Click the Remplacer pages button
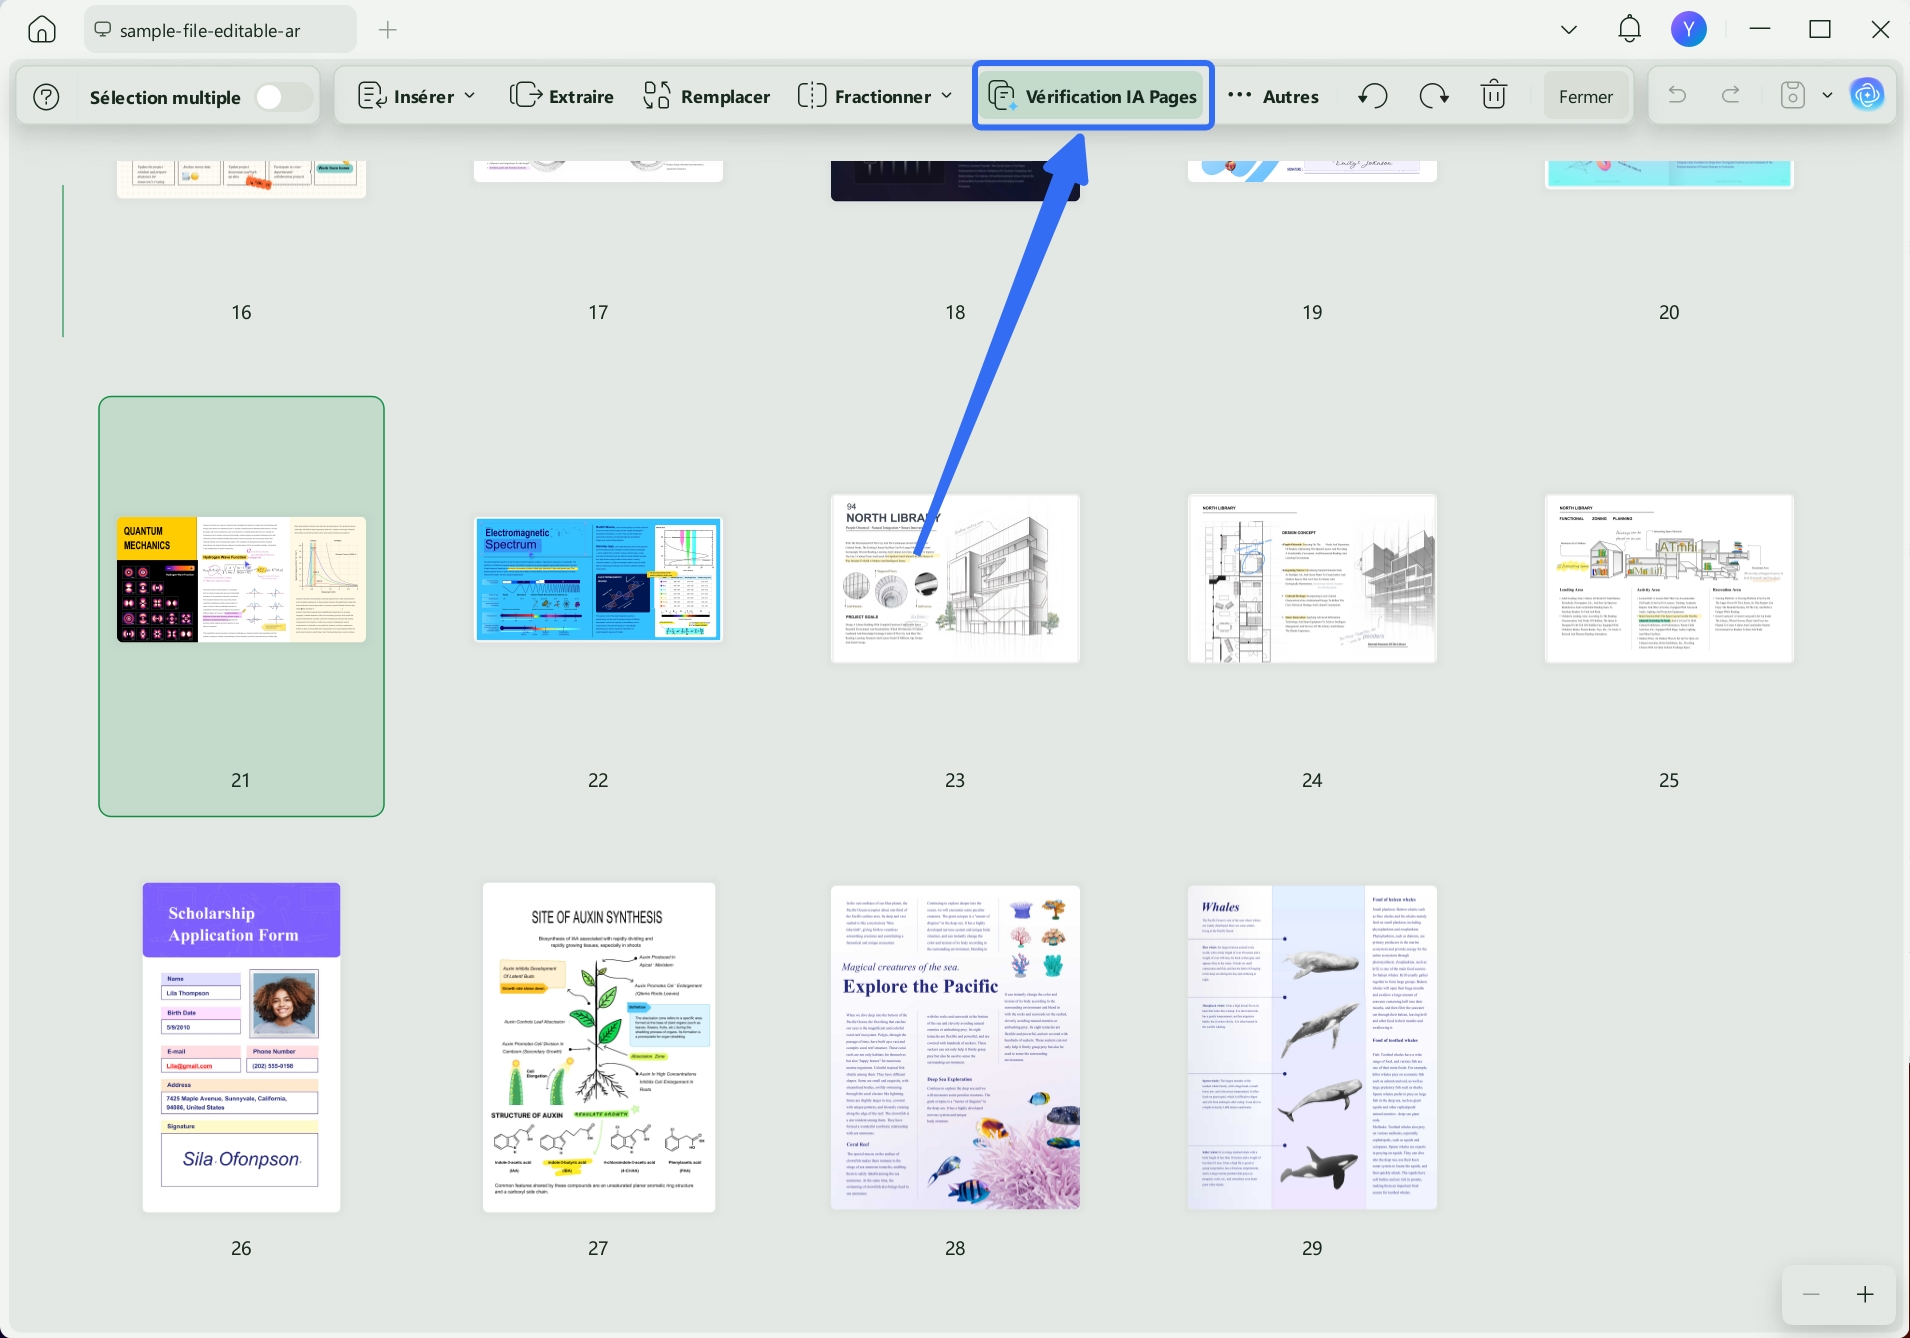 [x=707, y=97]
